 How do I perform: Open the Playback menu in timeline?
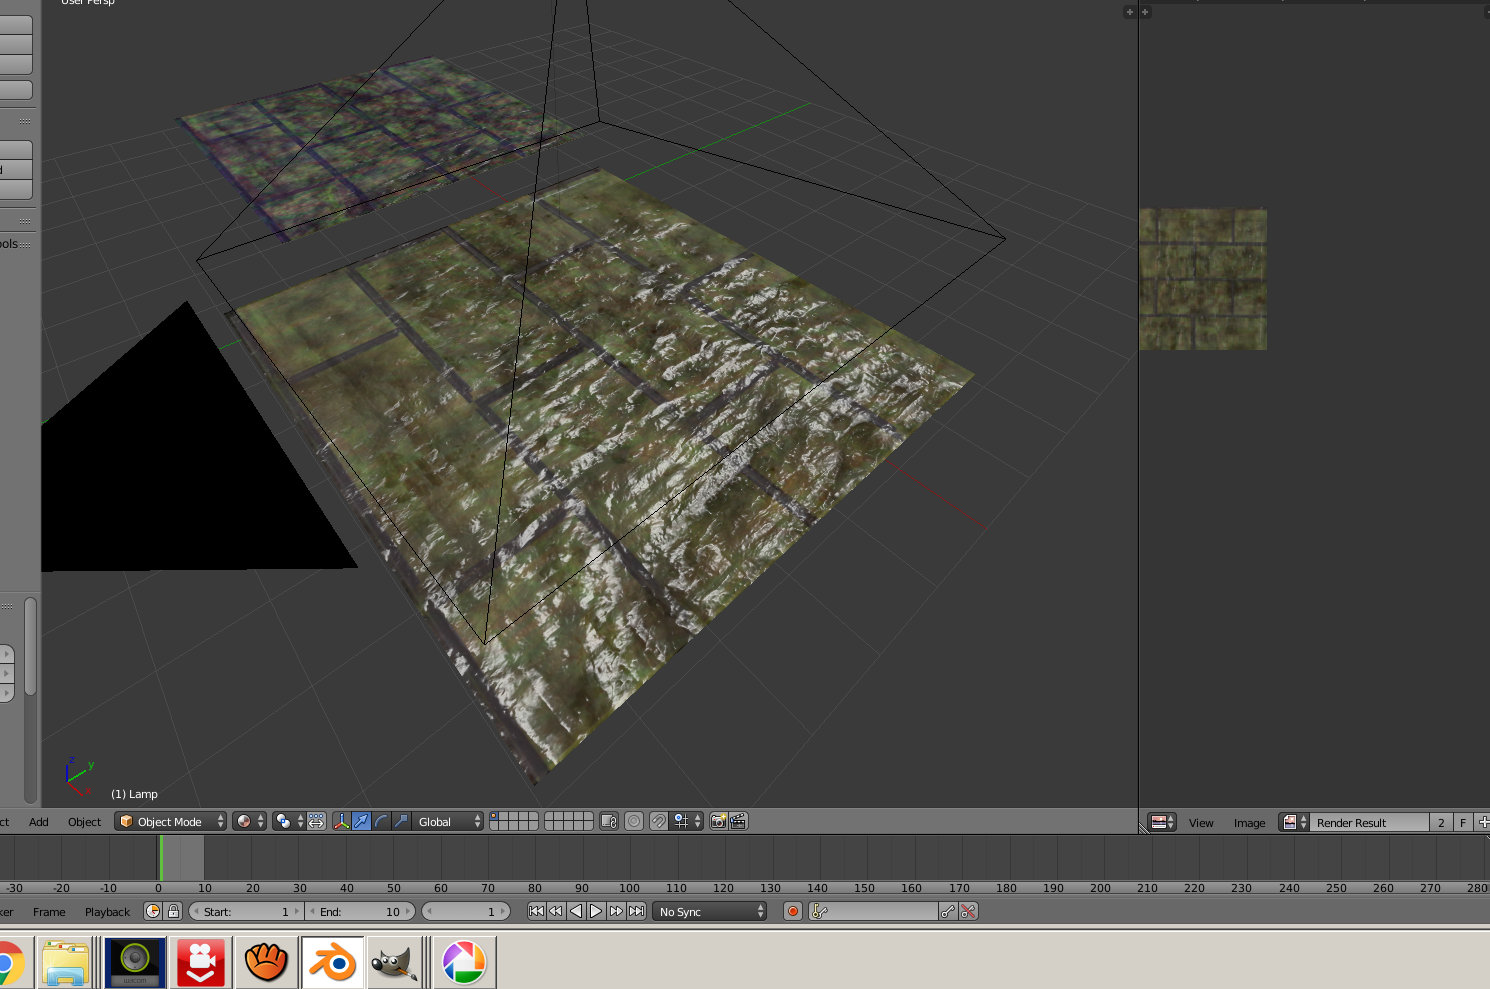click(x=107, y=912)
